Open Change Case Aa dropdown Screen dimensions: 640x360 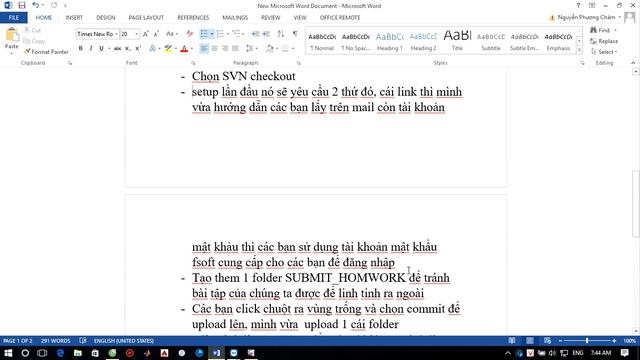172,34
